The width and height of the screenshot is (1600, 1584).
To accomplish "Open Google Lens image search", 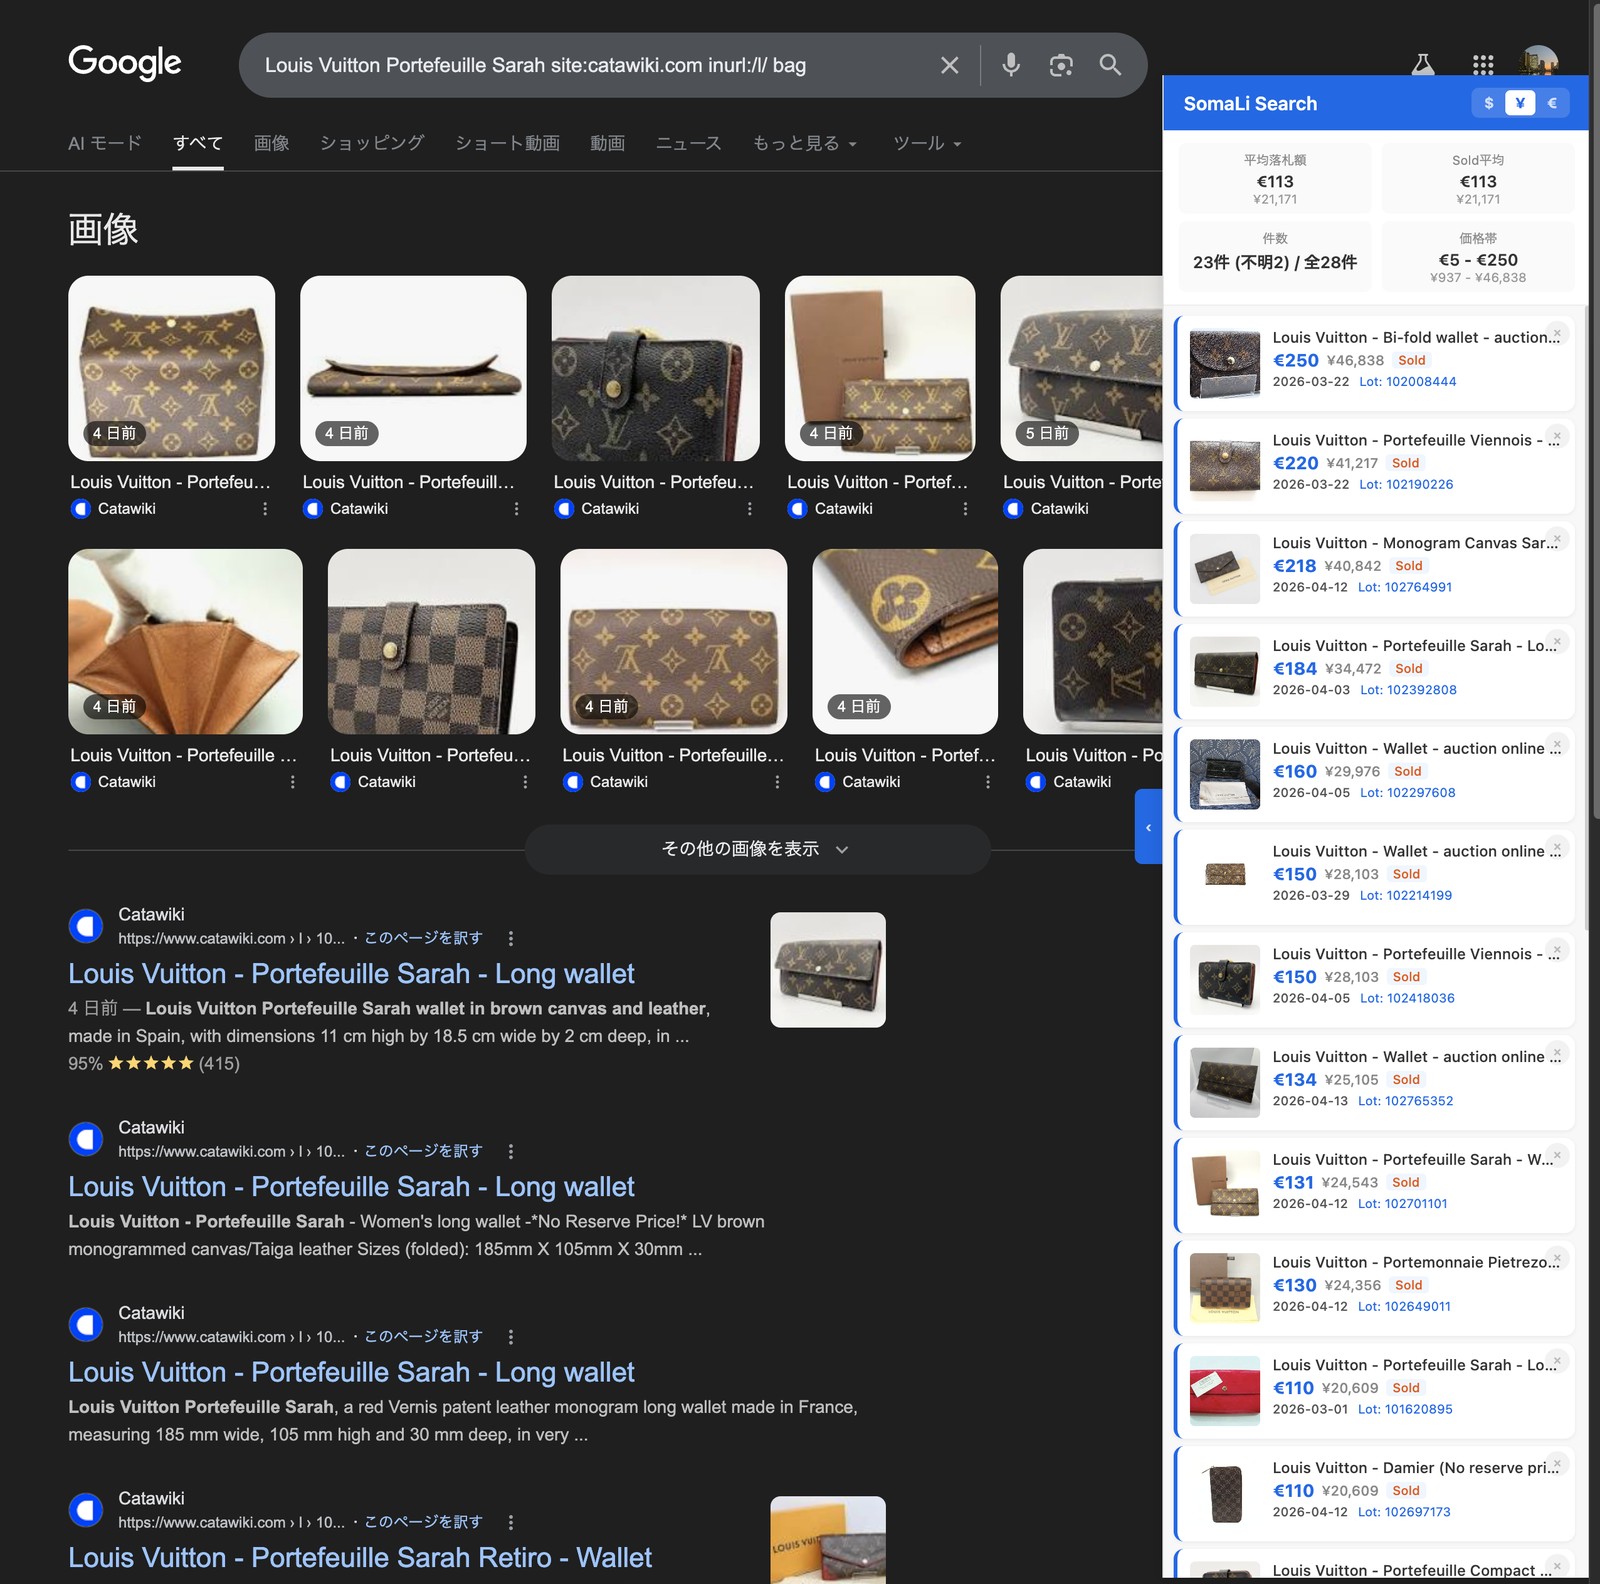I will (x=1061, y=65).
